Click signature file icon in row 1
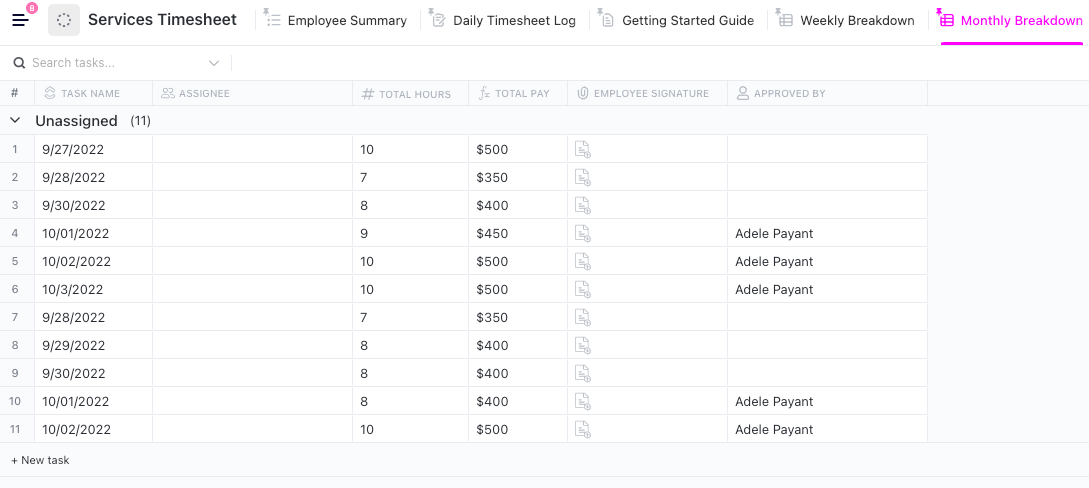The height and width of the screenshot is (488, 1089). click(582, 150)
